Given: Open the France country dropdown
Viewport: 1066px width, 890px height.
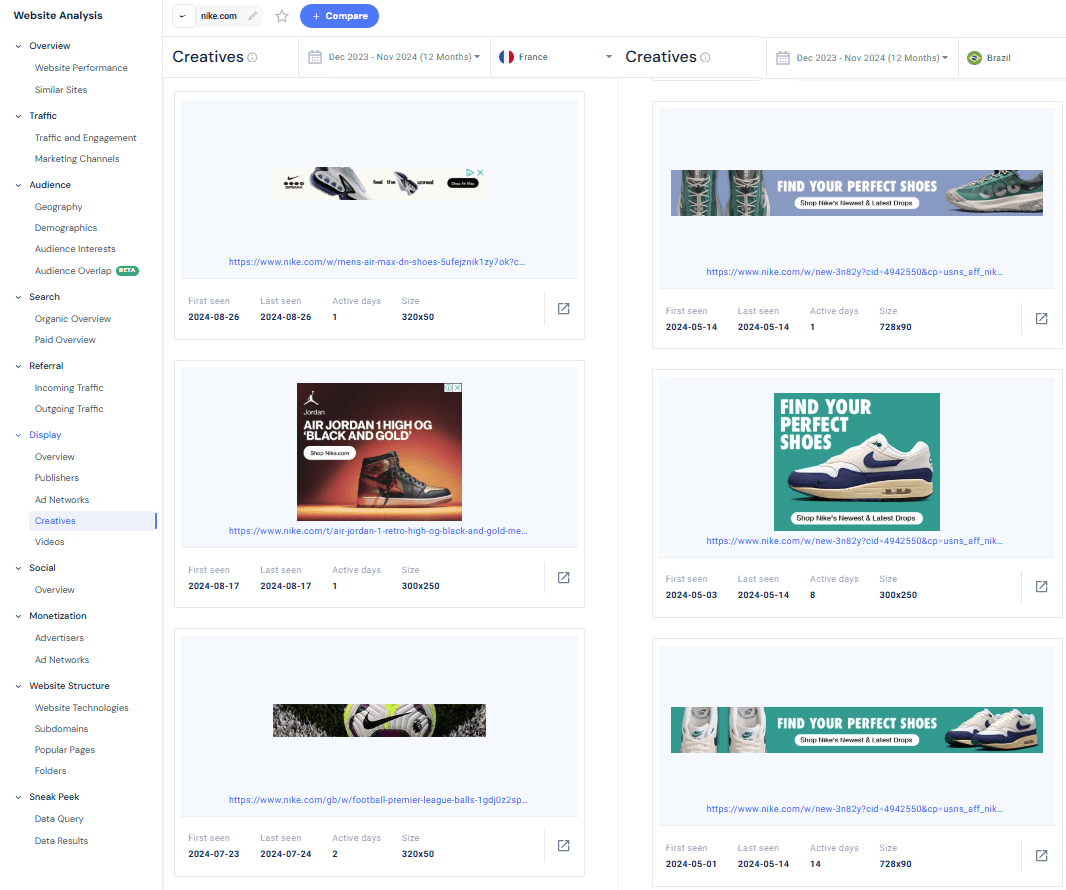Looking at the screenshot, I should pyautogui.click(x=555, y=57).
